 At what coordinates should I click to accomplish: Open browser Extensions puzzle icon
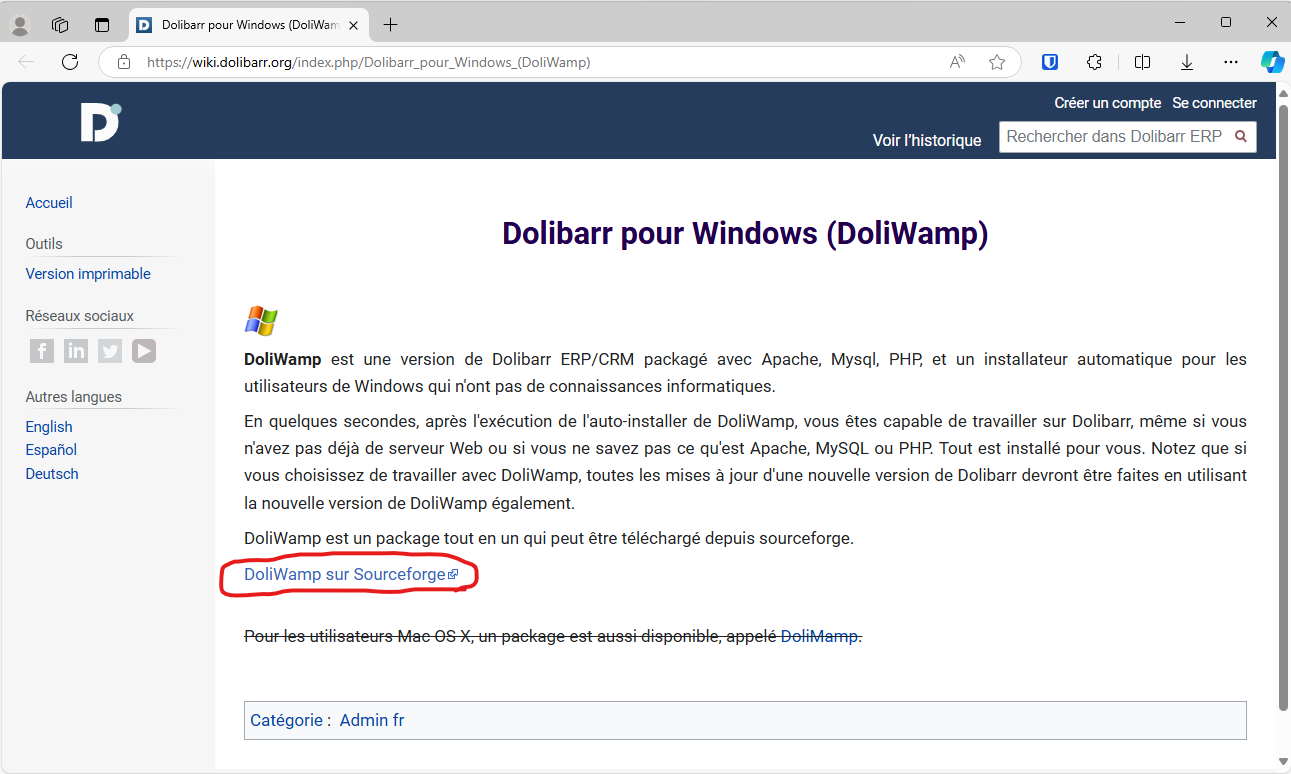click(1094, 62)
